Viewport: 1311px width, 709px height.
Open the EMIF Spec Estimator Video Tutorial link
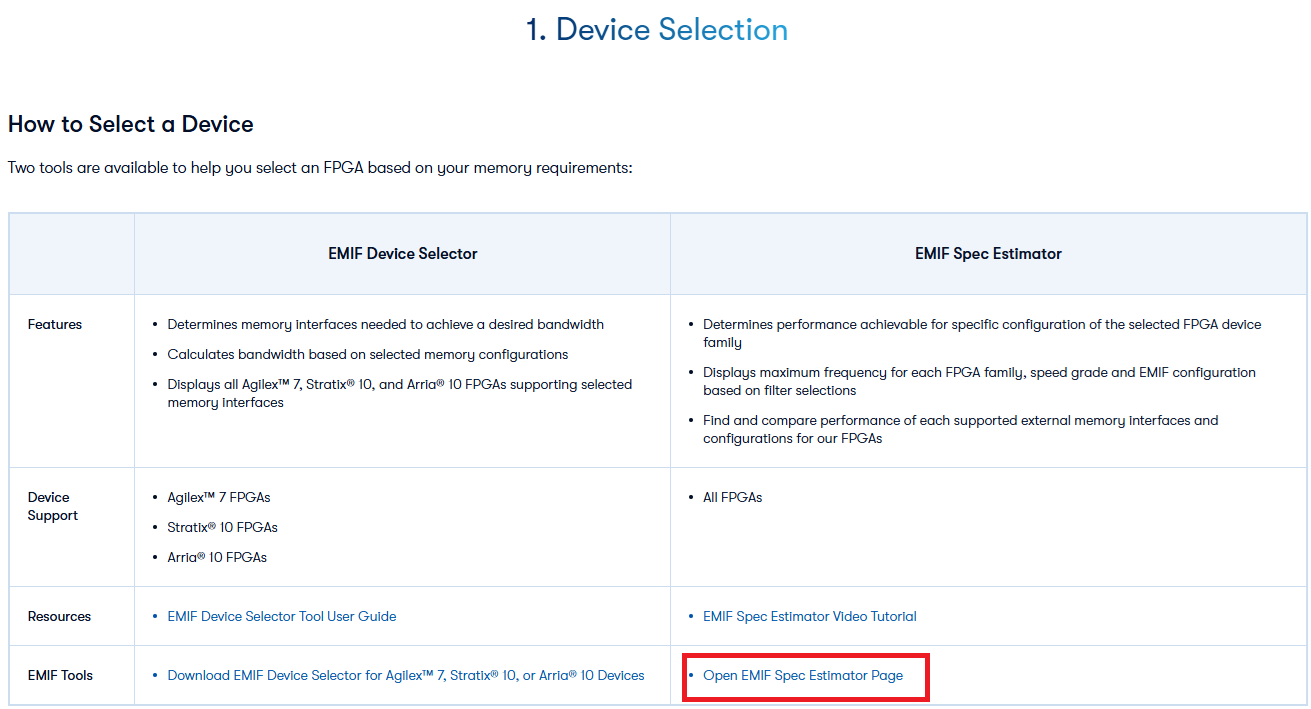point(809,617)
